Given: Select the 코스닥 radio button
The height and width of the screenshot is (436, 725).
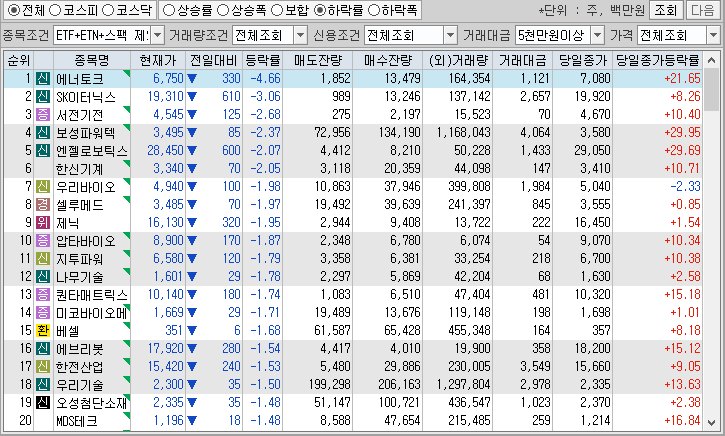Looking at the screenshot, I should click(x=108, y=10).
